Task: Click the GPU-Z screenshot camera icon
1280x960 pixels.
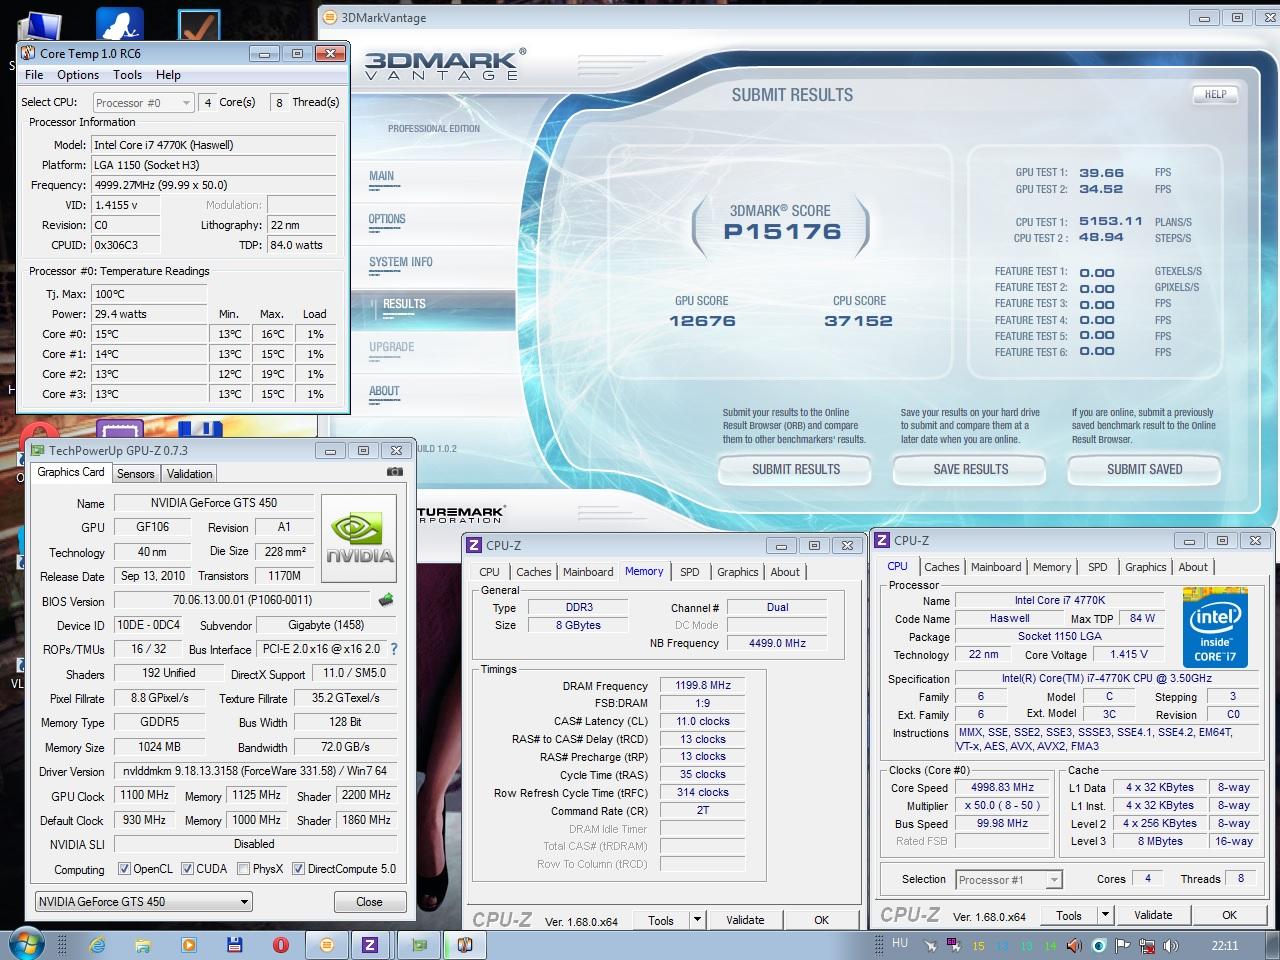Action: click(x=395, y=472)
